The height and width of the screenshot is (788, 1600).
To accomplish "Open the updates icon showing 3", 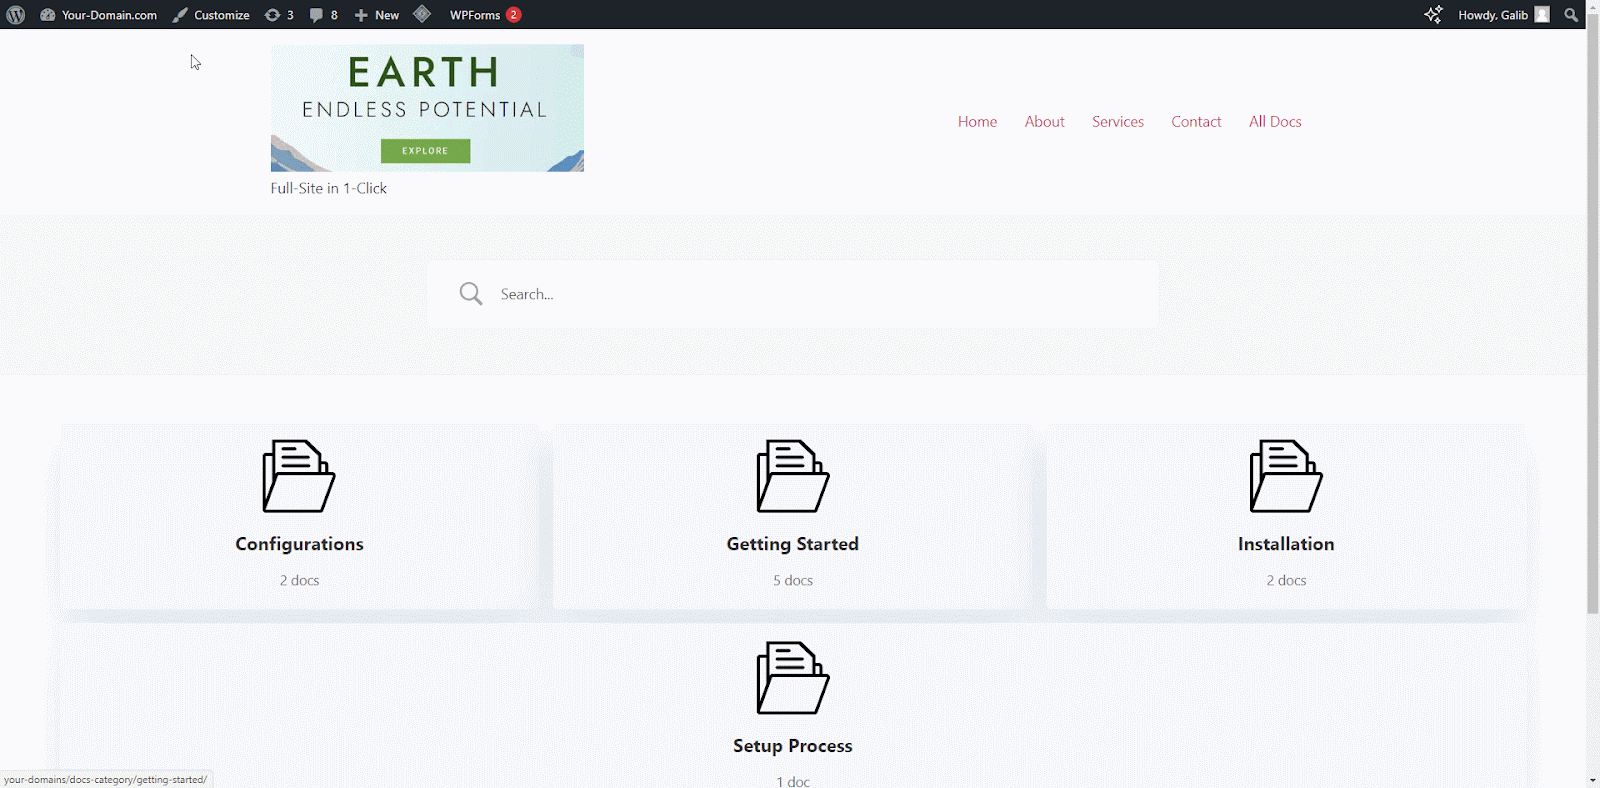I will point(279,15).
